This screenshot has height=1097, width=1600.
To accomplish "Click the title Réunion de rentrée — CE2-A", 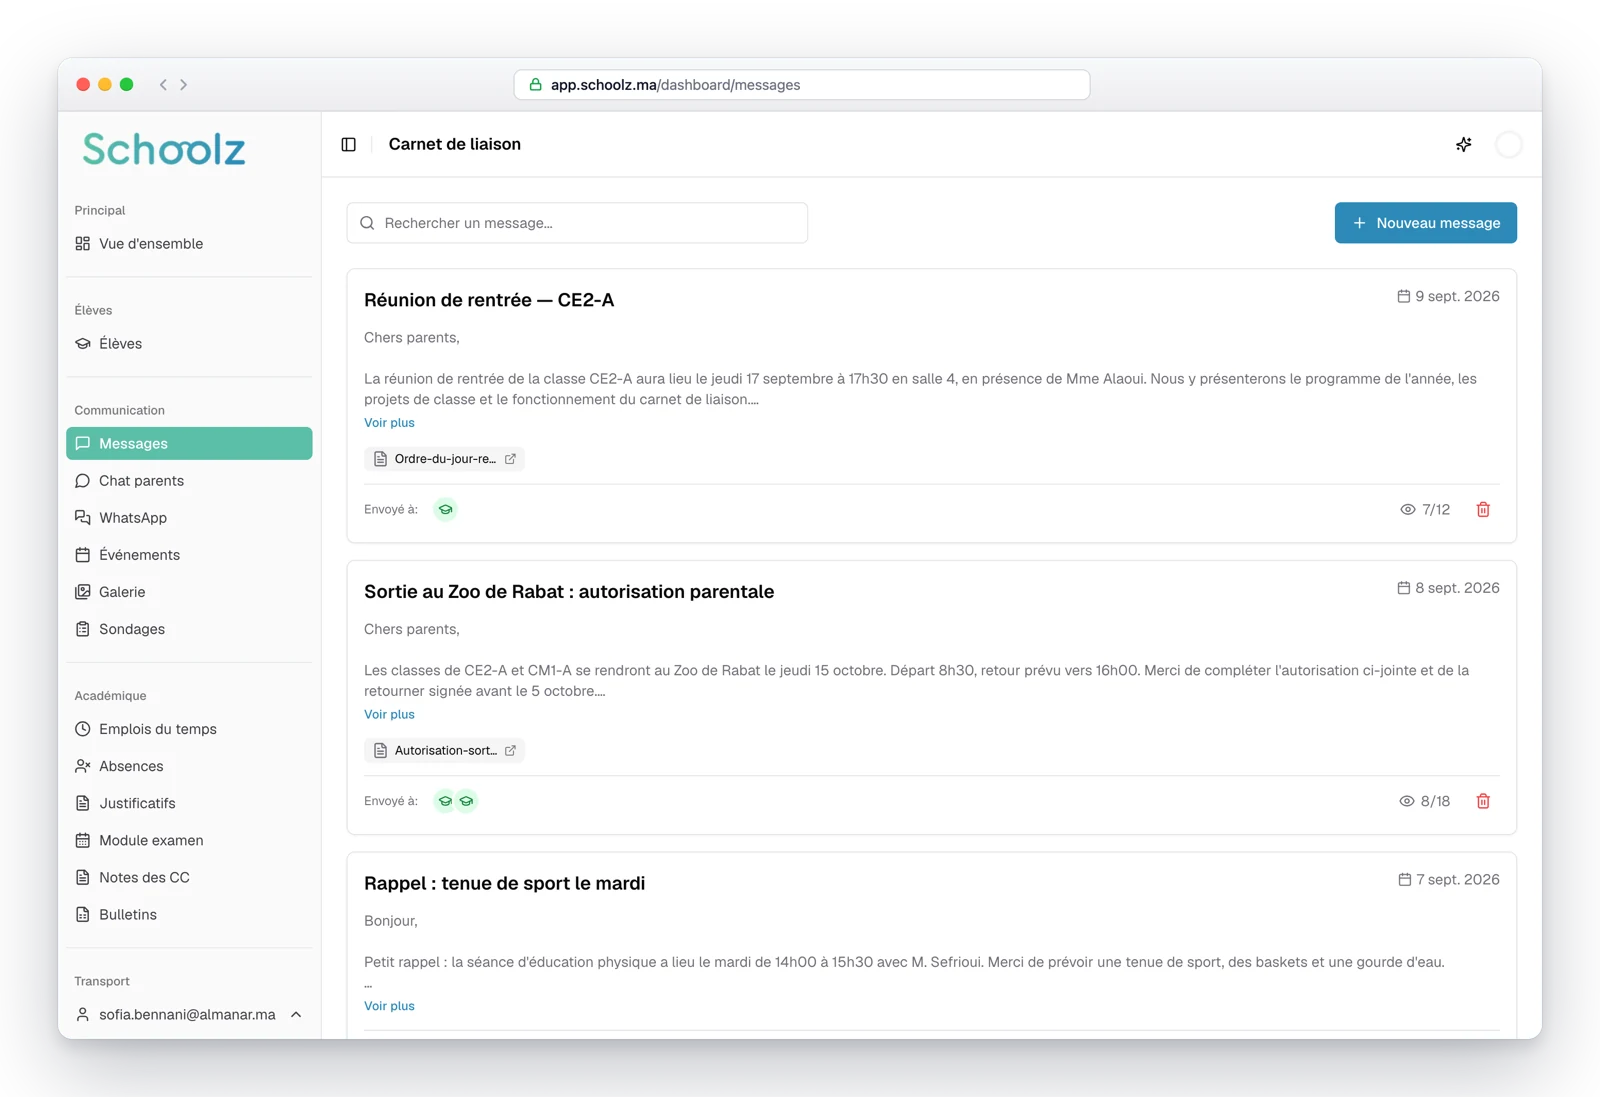I will pos(489,300).
